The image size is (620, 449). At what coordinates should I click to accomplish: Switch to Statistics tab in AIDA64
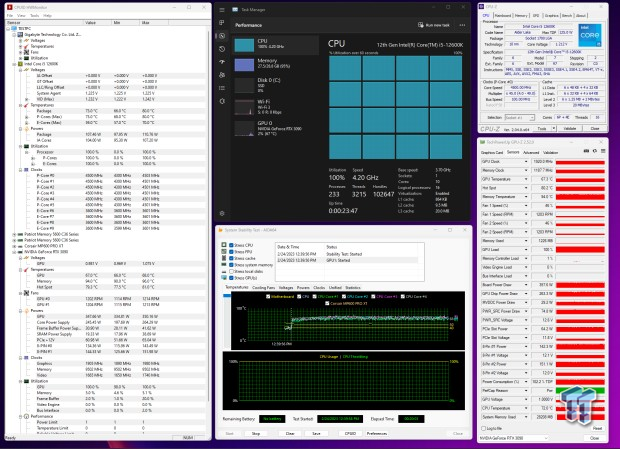(x=353, y=288)
